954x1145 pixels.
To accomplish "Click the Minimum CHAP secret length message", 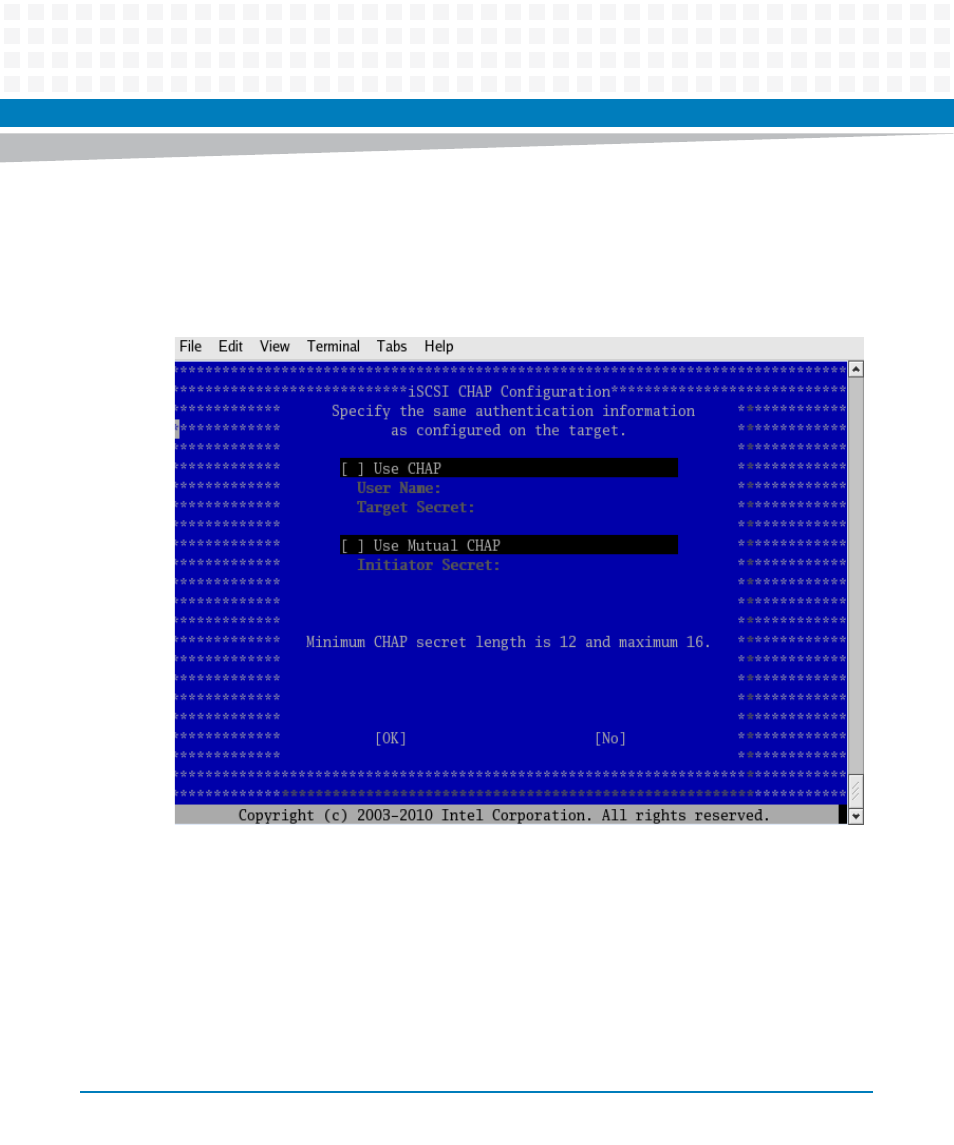I will coord(508,642).
